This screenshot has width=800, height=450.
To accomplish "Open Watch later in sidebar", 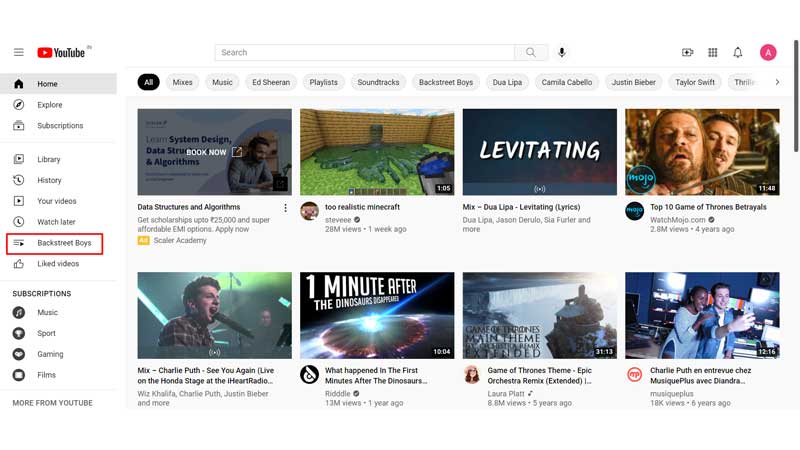I will tap(58, 222).
